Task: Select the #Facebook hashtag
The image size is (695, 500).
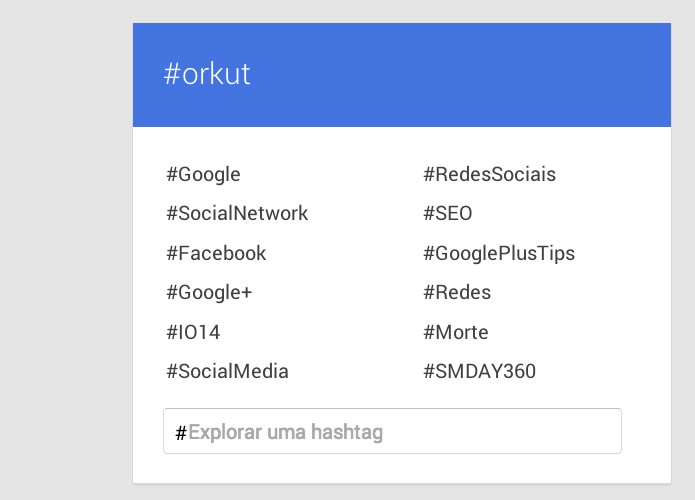Action: click(216, 253)
